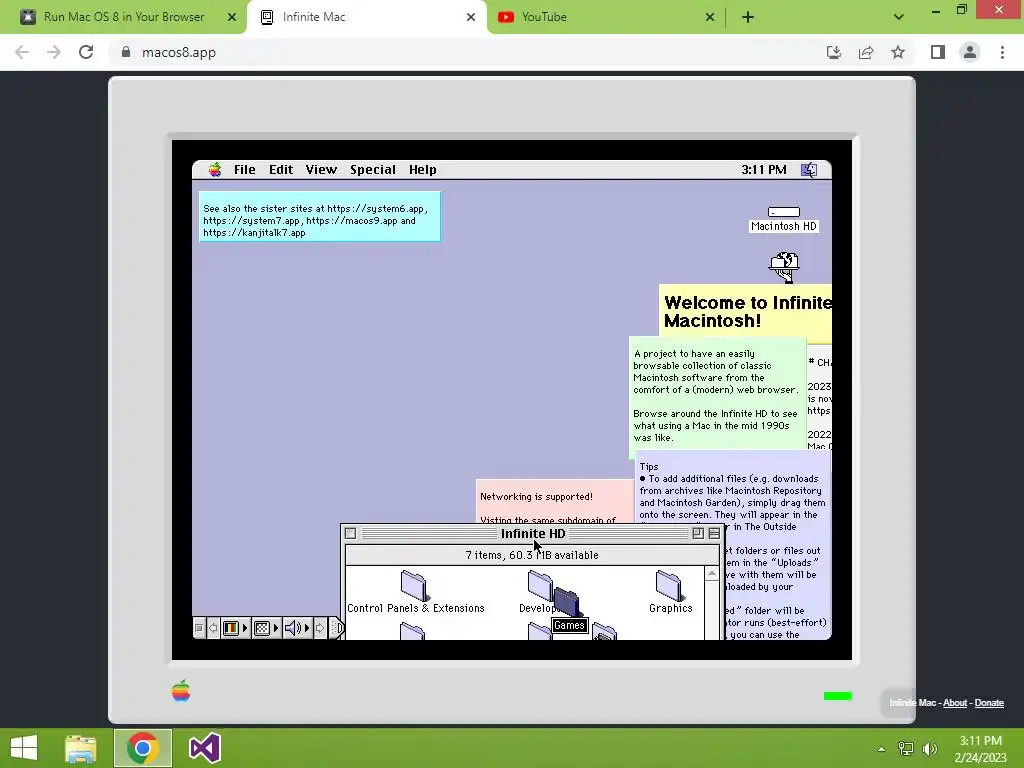The height and width of the screenshot is (768, 1024).
Task: Select The Outside World hand-and-globe desktop icon
Action: tap(784, 267)
